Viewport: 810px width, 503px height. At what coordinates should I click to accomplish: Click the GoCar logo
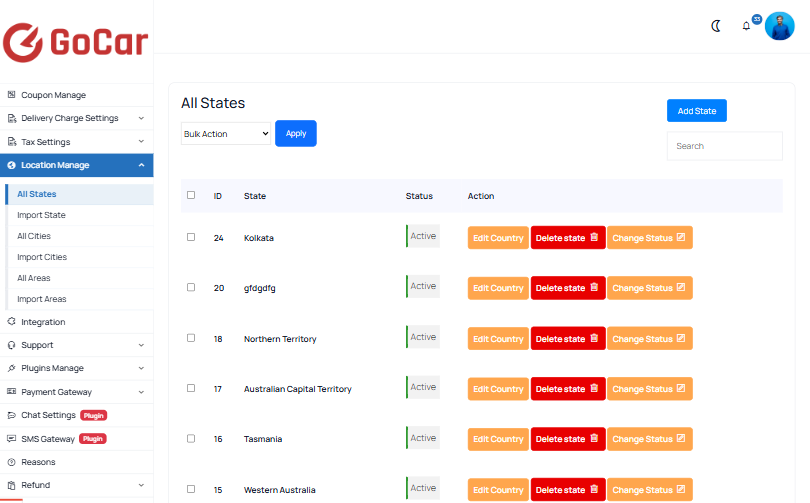(x=75, y=42)
